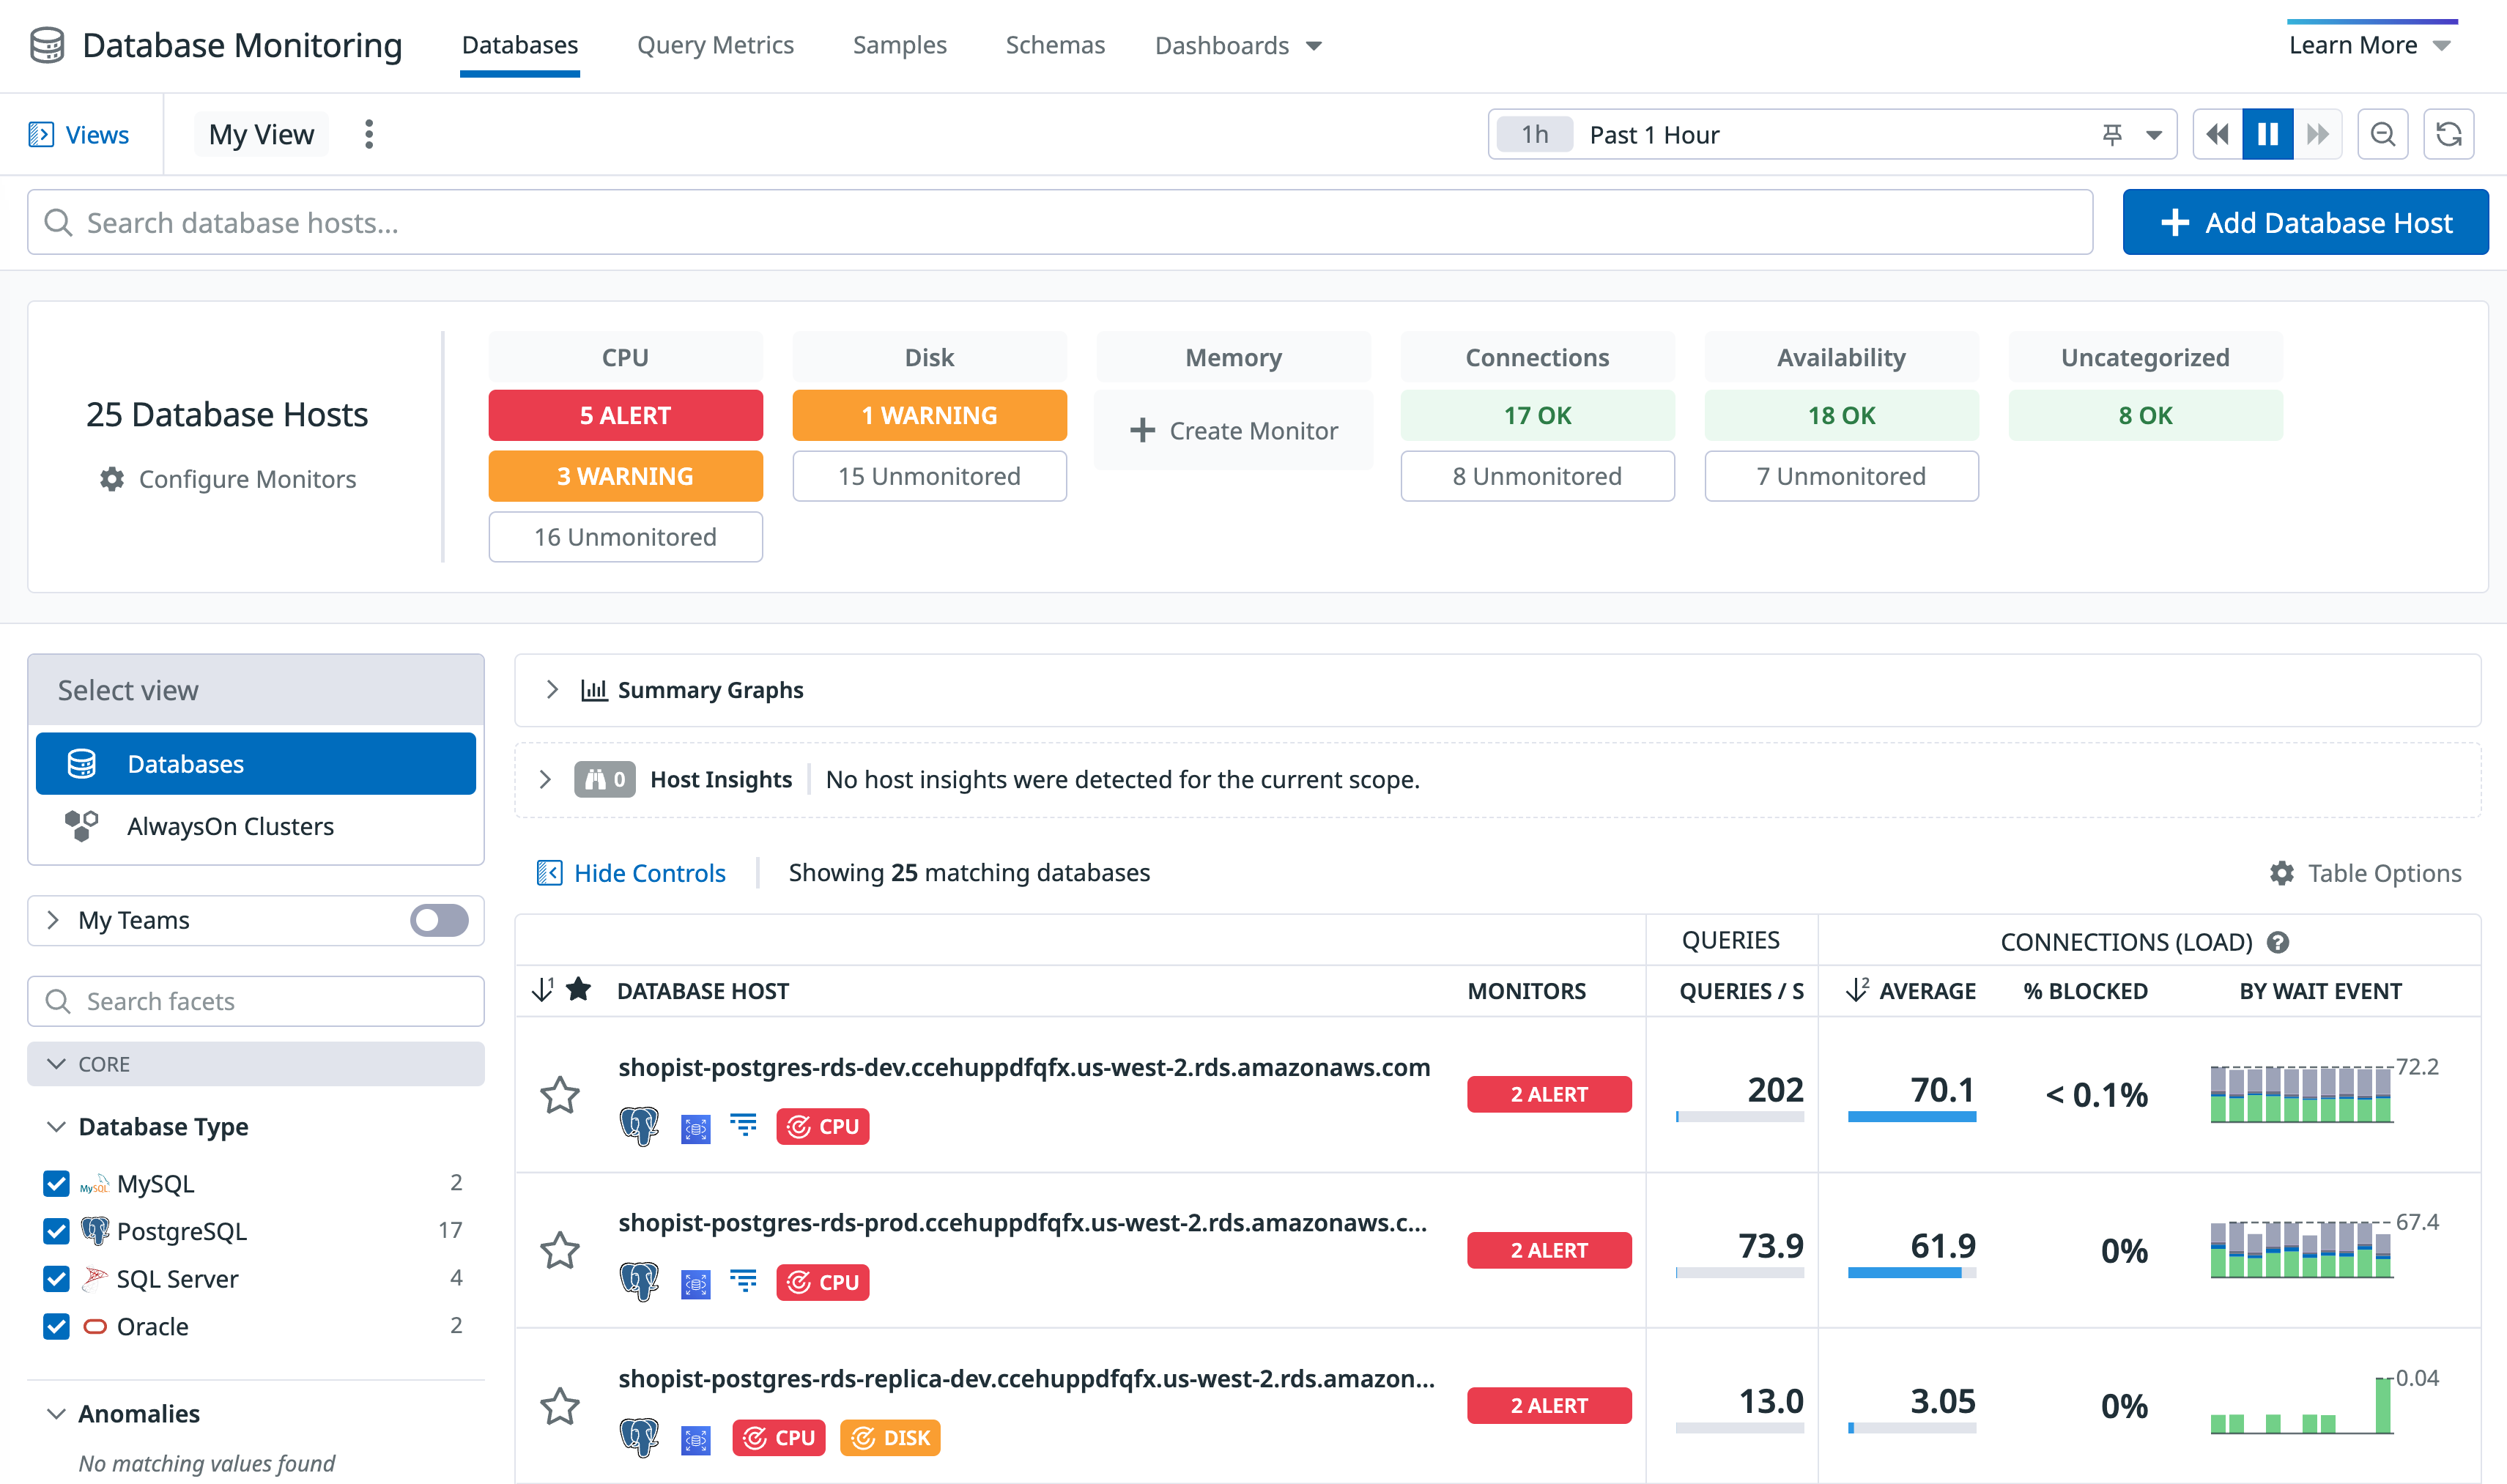Screen dimensions: 2507x1484
Task: Select the Databases top tab
Action: (x=520, y=45)
